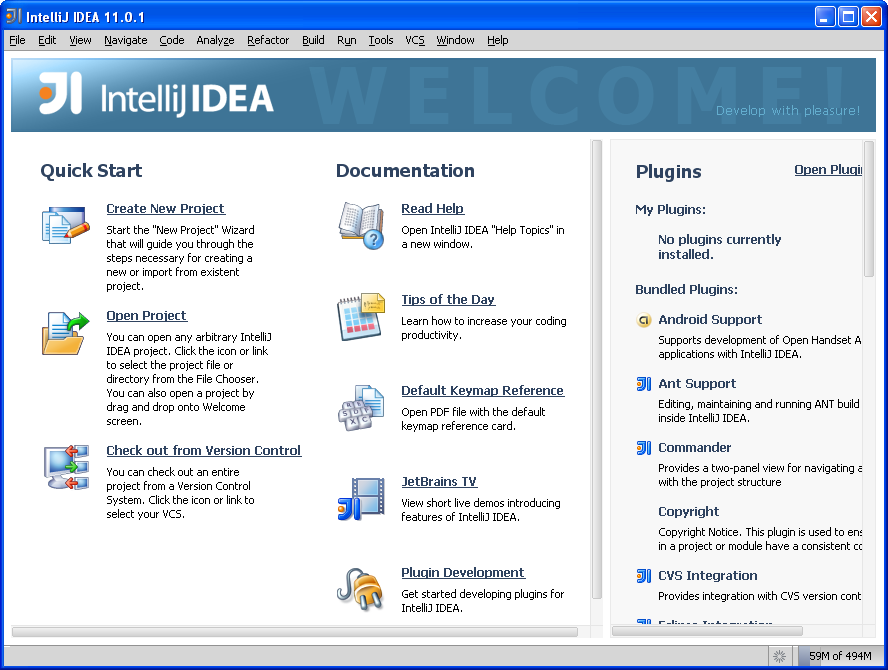This screenshot has height=670, width=888.
Task: Open the VCS menu
Action: (415, 40)
